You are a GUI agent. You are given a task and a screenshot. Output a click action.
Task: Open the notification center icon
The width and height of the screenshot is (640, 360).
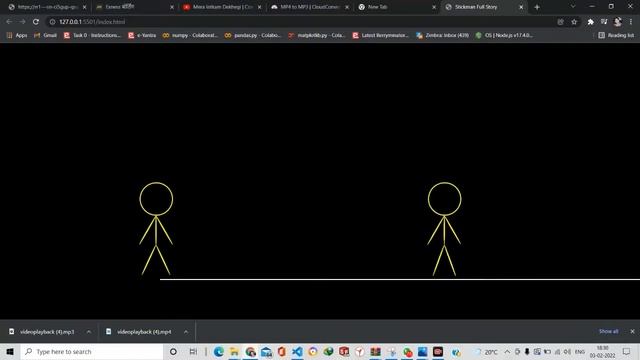click(x=627, y=351)
